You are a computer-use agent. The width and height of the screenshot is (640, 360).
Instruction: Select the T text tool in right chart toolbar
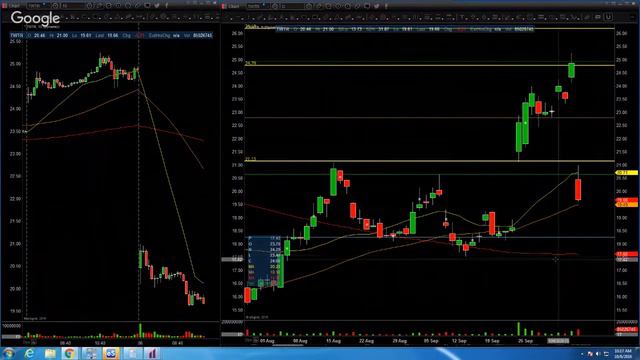[x=462, y=17]
